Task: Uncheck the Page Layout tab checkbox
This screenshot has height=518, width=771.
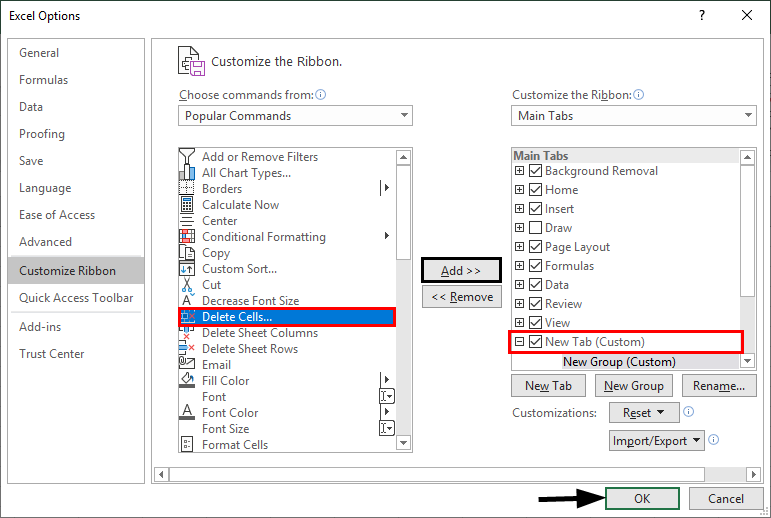Action: 536,247
